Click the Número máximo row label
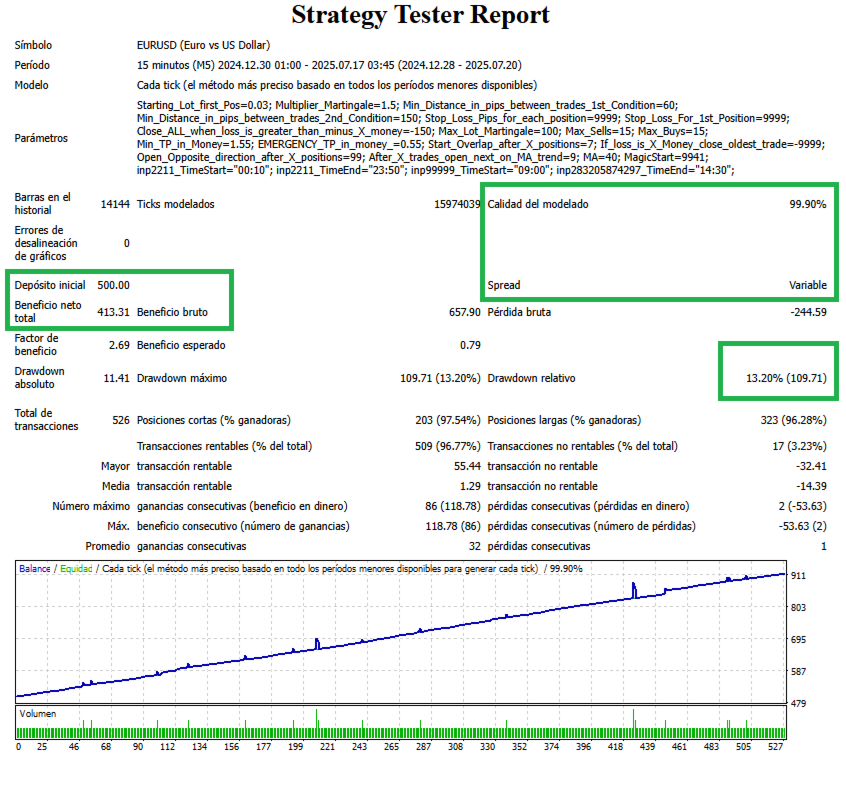 [91, 506]
